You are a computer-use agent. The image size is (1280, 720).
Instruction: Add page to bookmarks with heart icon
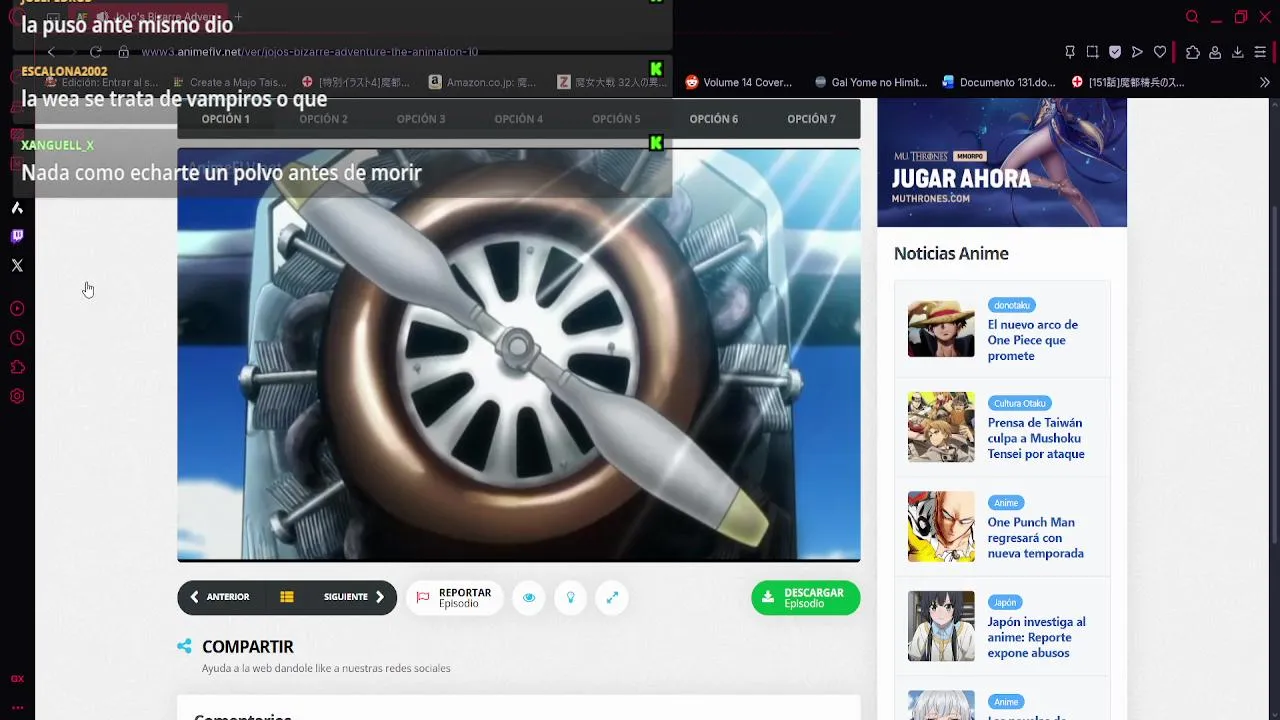[1160, 52]
